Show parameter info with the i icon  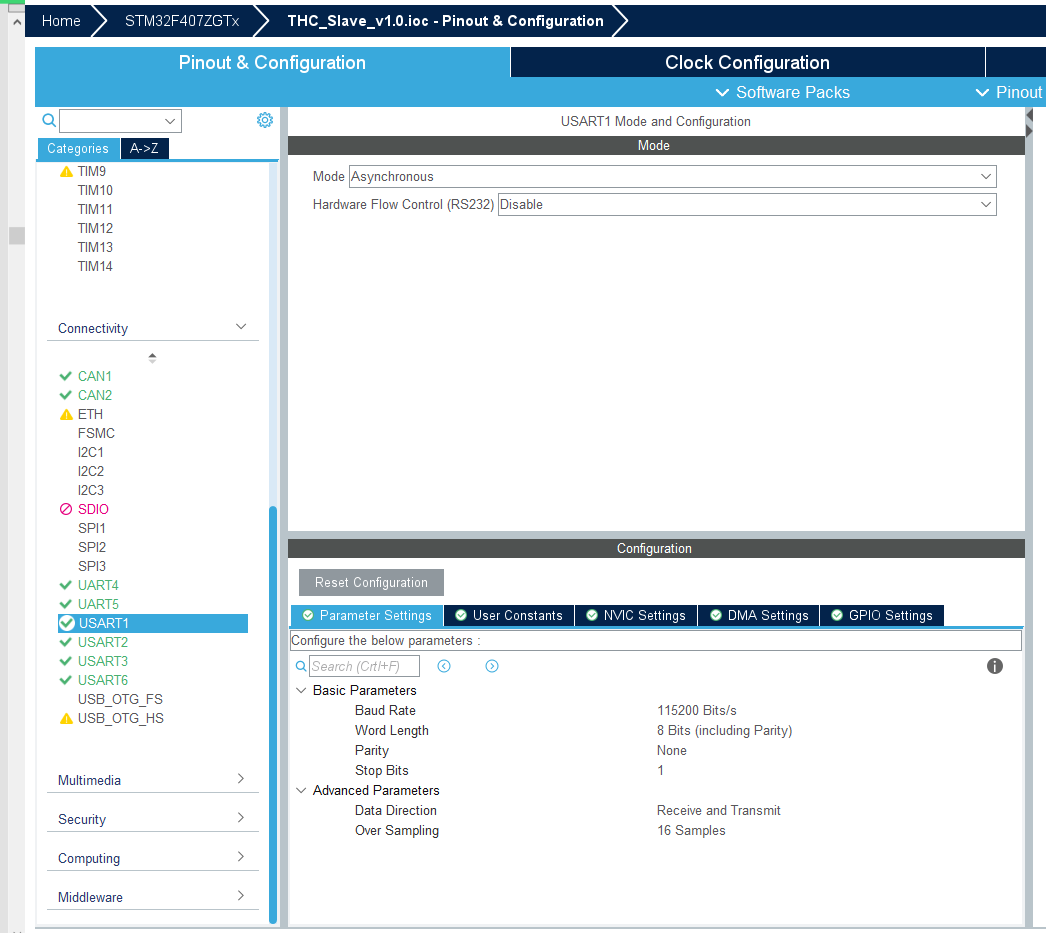pyautogui.click(x=994, y=666)
